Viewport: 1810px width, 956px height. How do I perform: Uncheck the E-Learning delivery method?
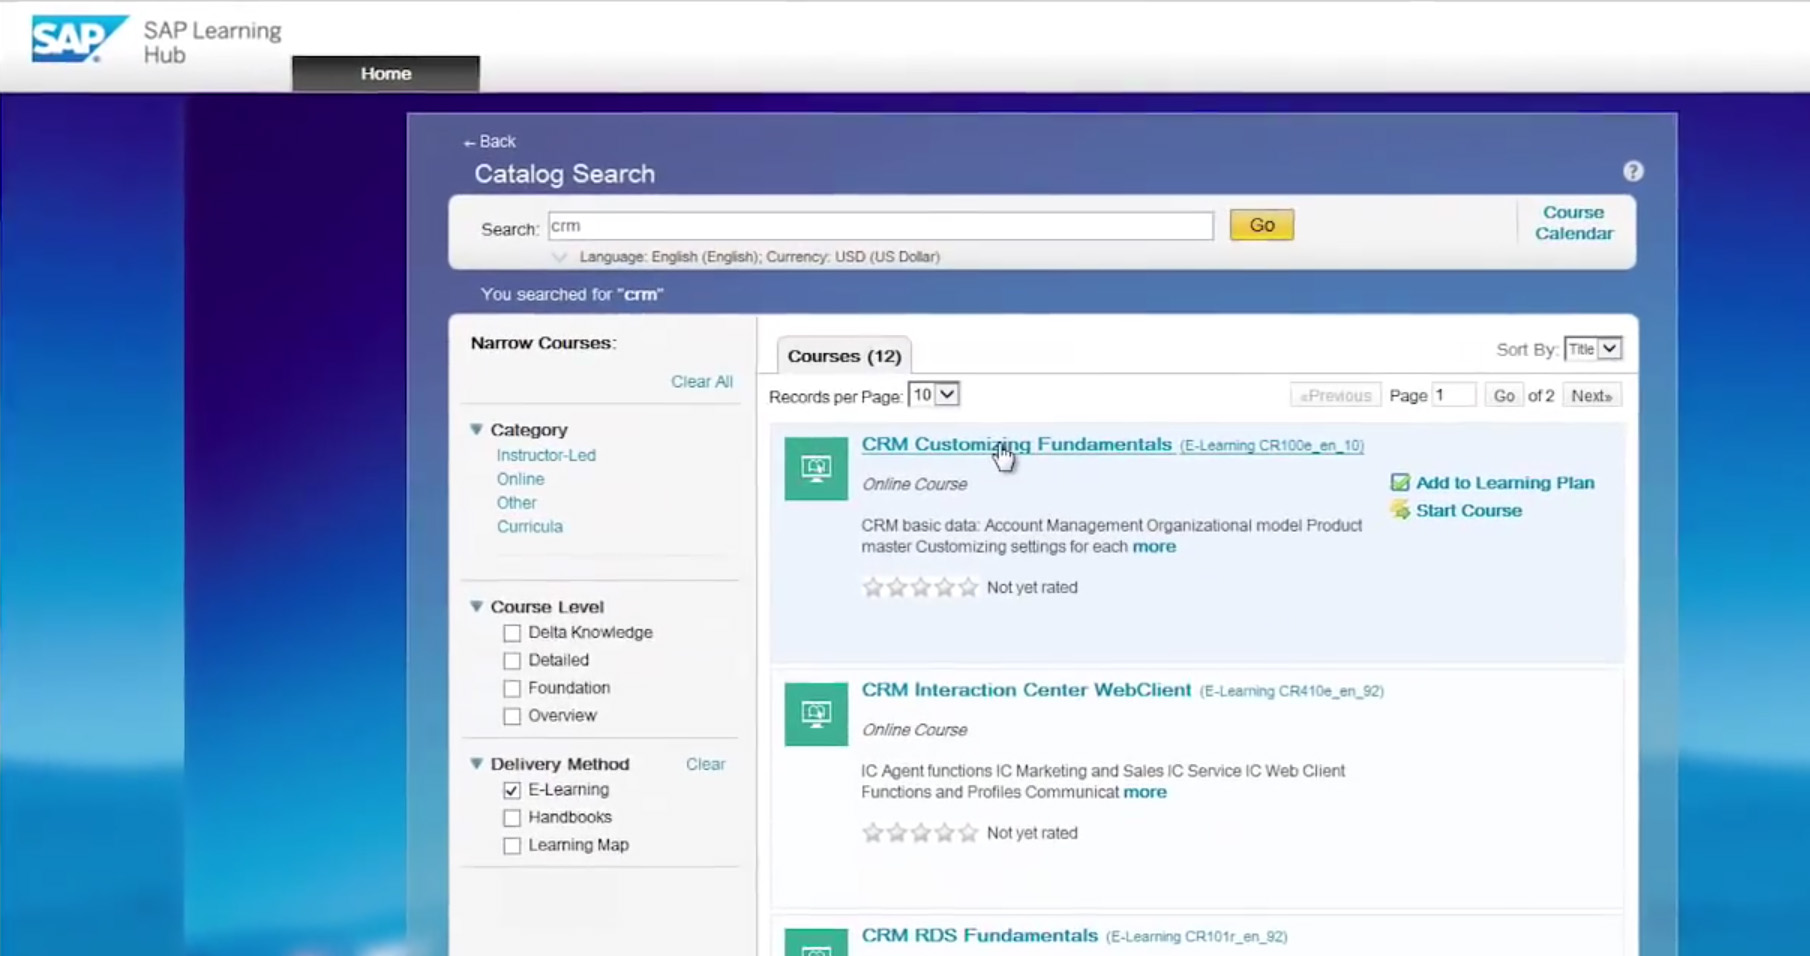tap(512, 790)
